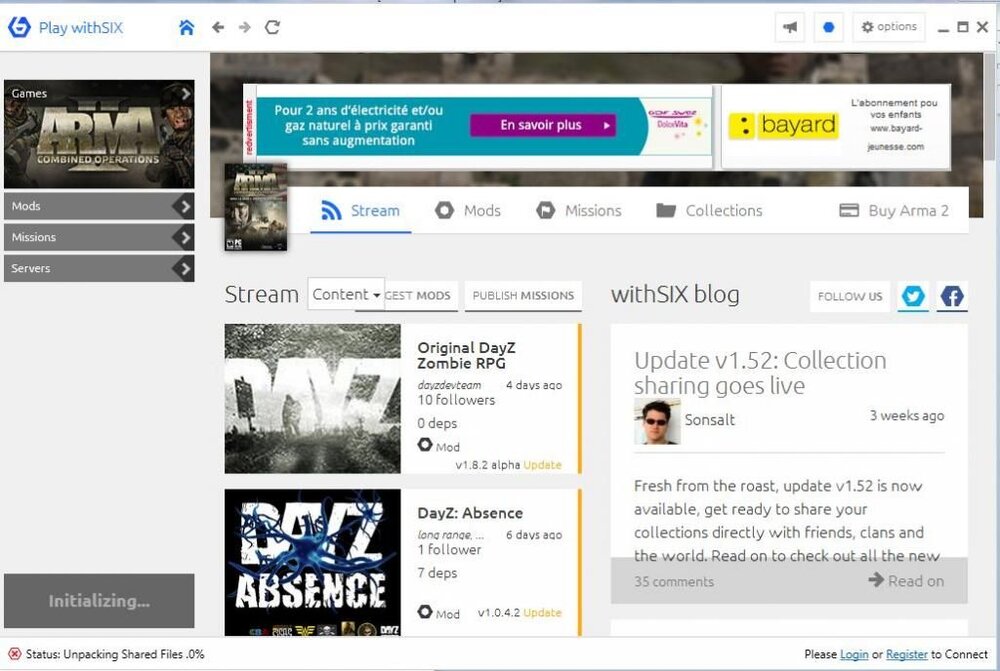Select the Missions sidebar item
This screenshot has height=671, width=1000.
(x=99, y=237)
